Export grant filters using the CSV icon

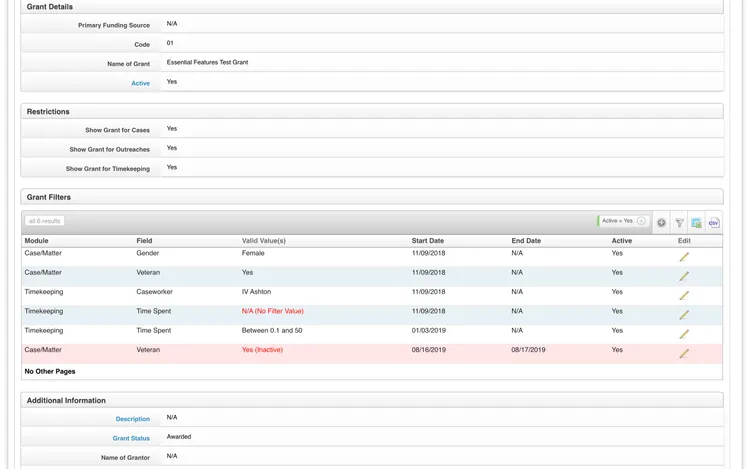point(713,222)
